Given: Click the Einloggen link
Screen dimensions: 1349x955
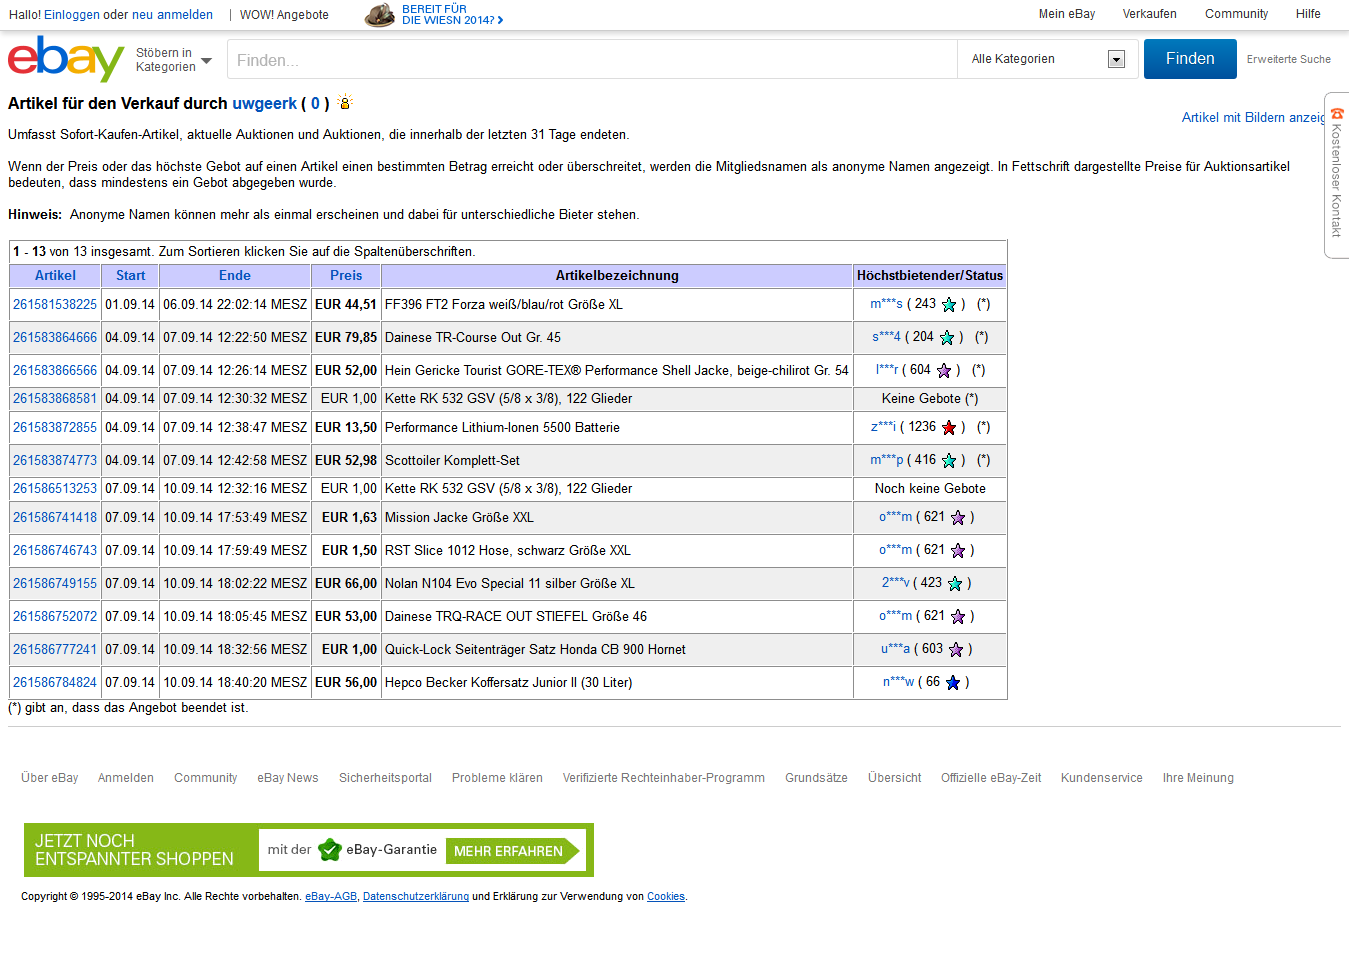Looking at the screenshot, I should [72, 15].
